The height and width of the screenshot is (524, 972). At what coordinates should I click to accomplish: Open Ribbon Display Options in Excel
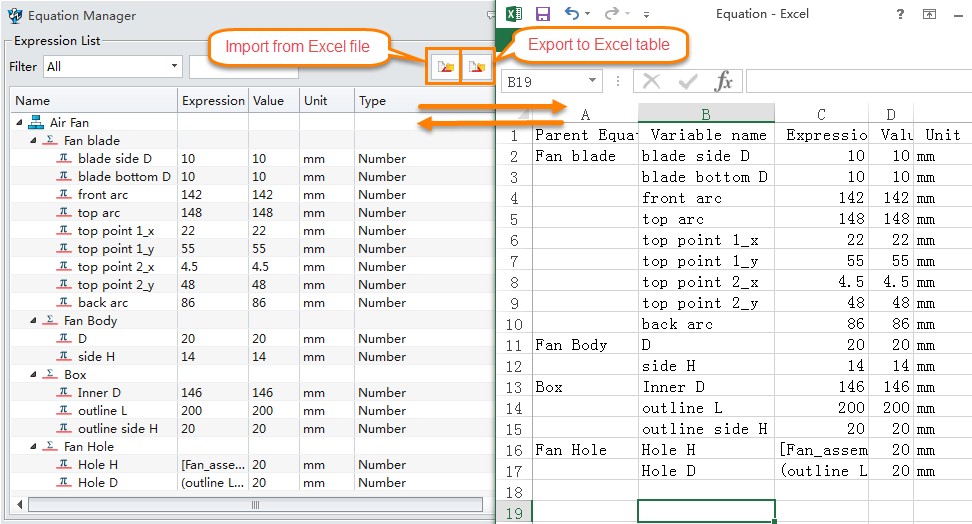(x=929, y=14)
